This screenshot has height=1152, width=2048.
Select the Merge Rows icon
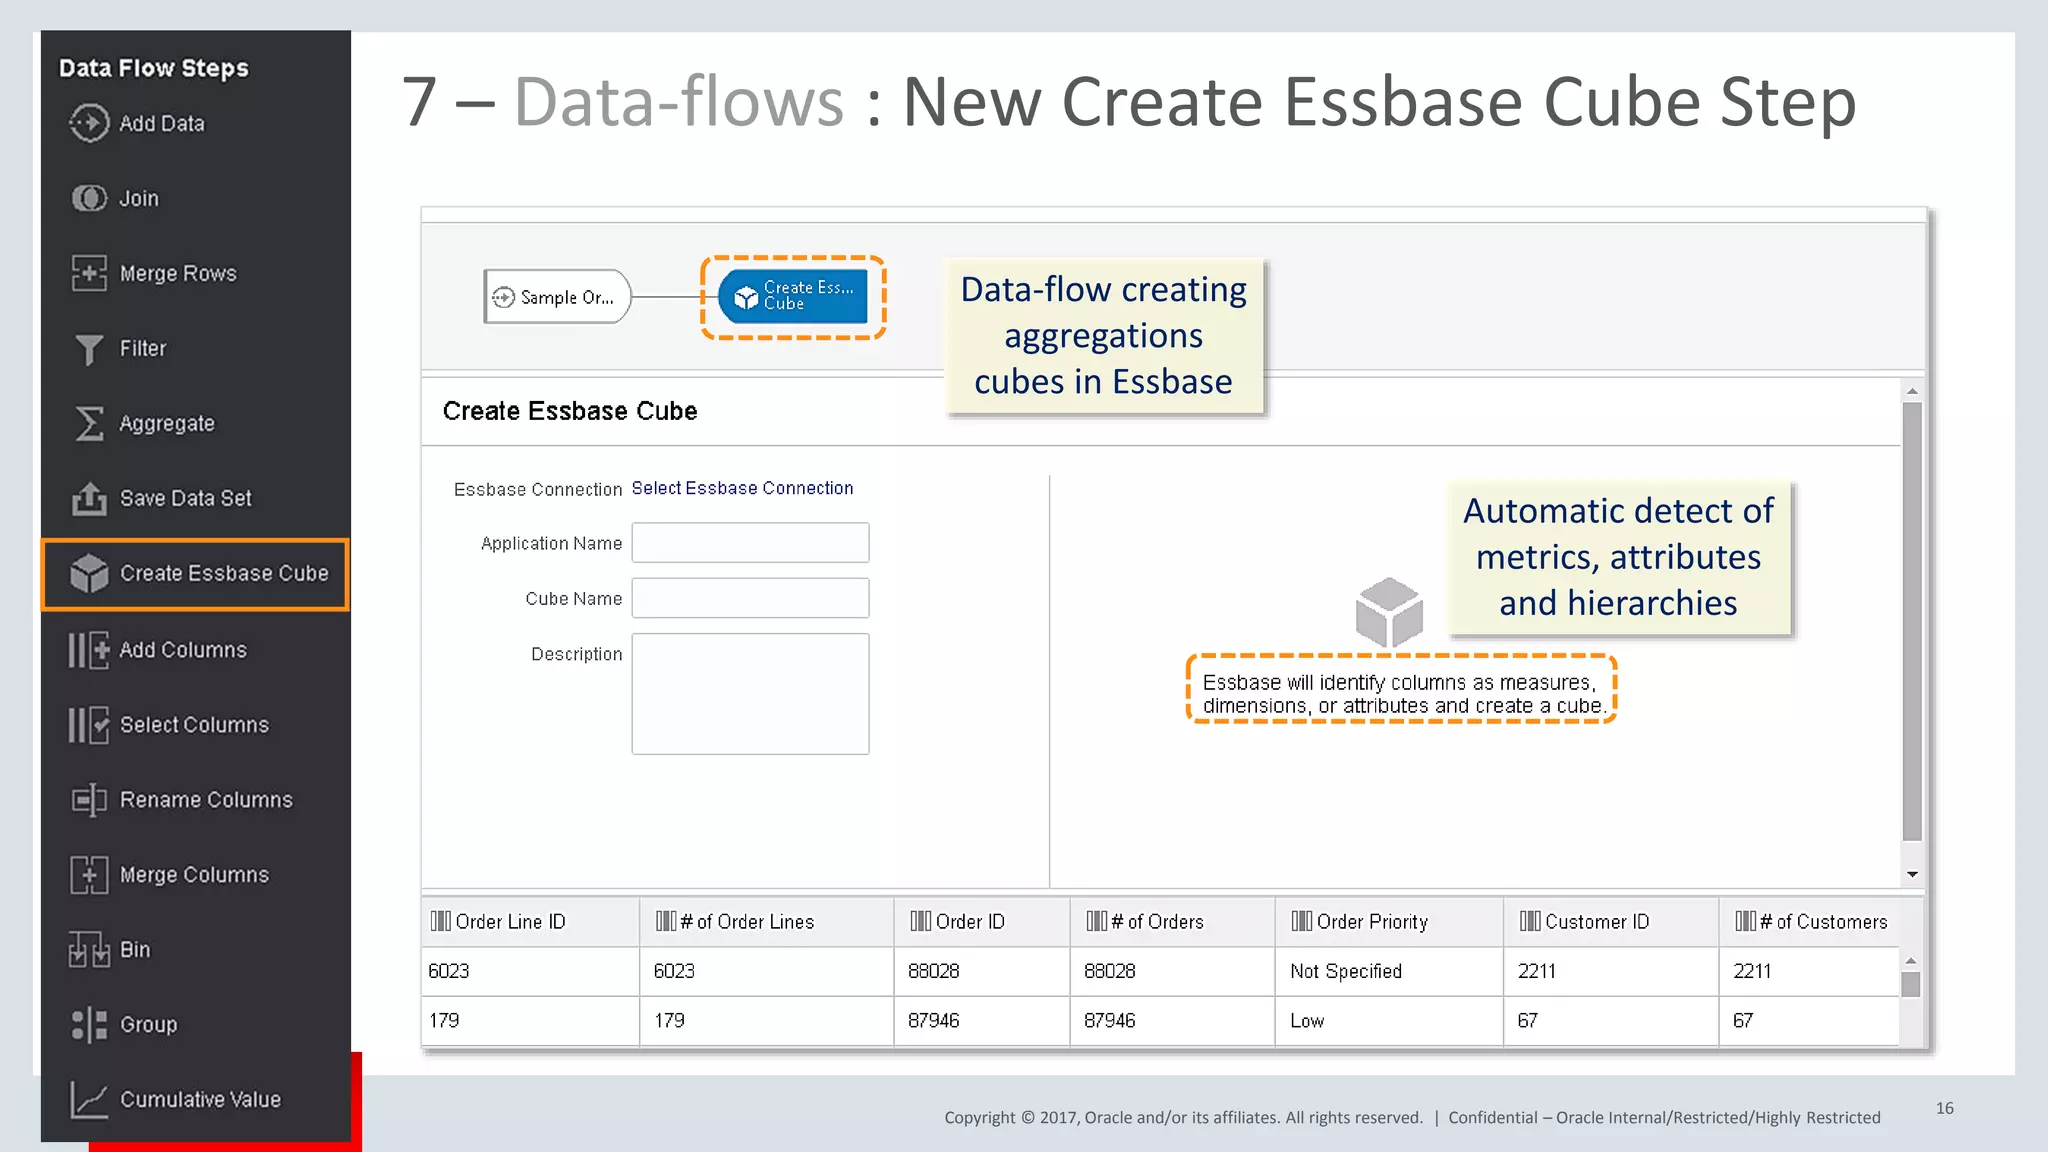click(x=89, y=273)
